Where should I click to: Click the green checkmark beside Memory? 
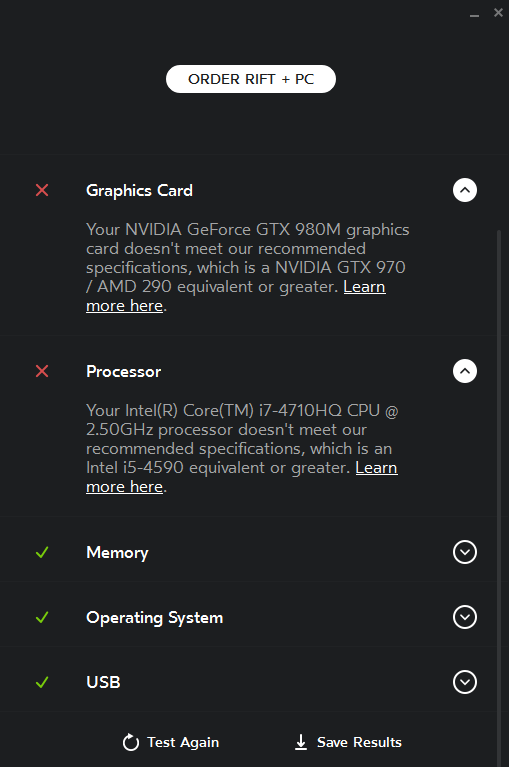click(x=42, y=552)
